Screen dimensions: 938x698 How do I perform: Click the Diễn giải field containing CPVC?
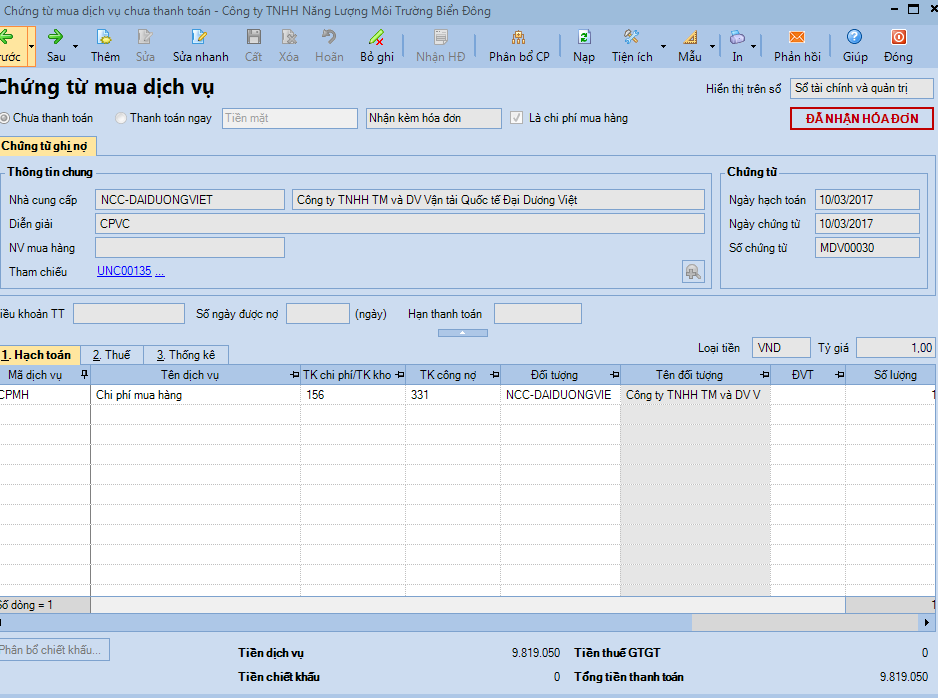400,224
